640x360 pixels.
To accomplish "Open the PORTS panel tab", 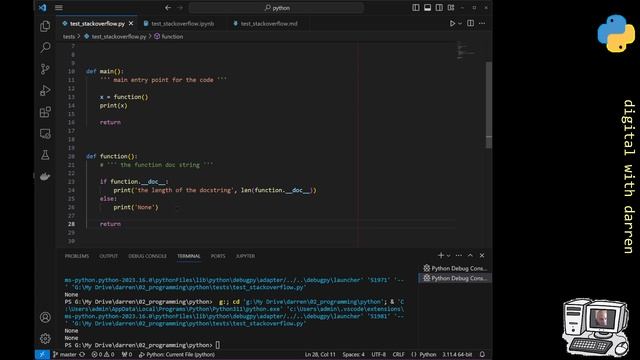I will [218, 256].
